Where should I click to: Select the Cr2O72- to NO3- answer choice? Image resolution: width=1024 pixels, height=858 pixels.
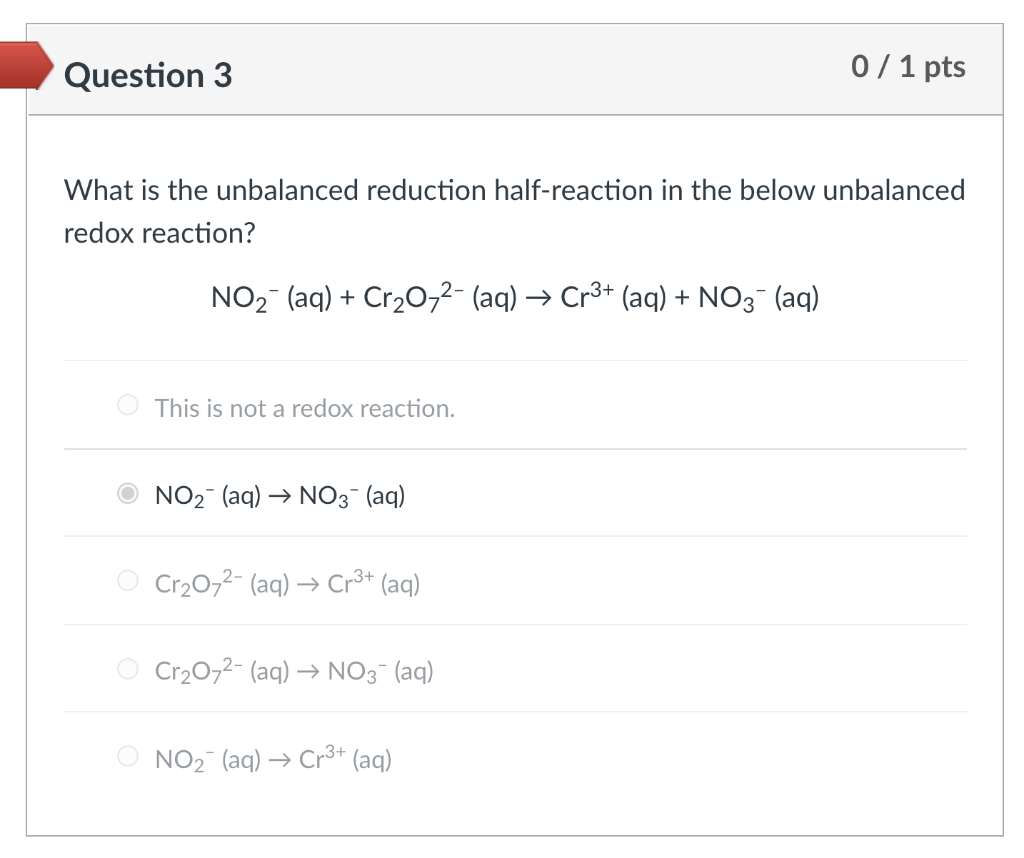(127, 668)
